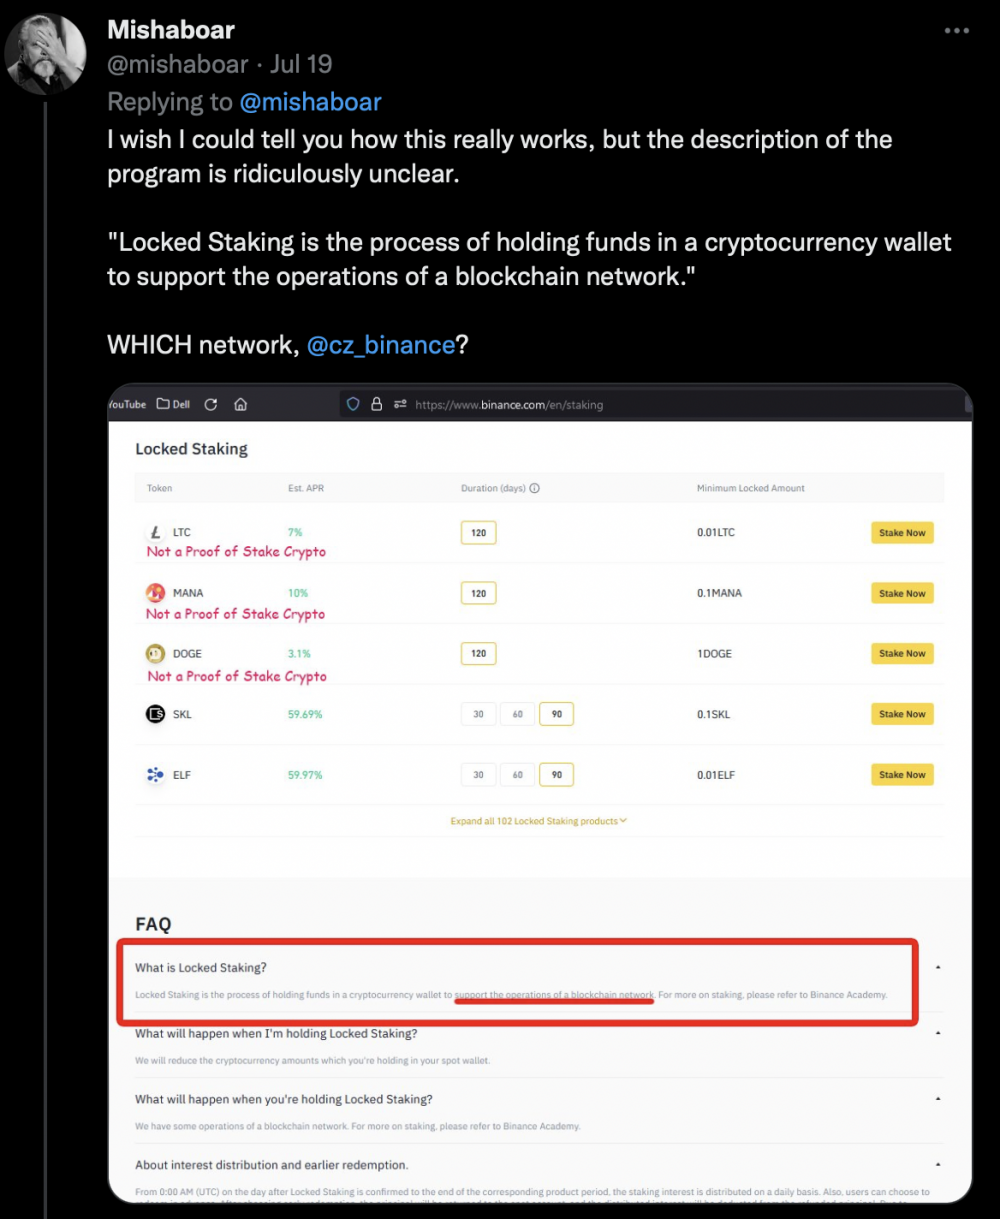The height and width of the screenshot is (1219, 1000).
Task: Select the 90 day duration for SKL
Action: pos(556,714)
